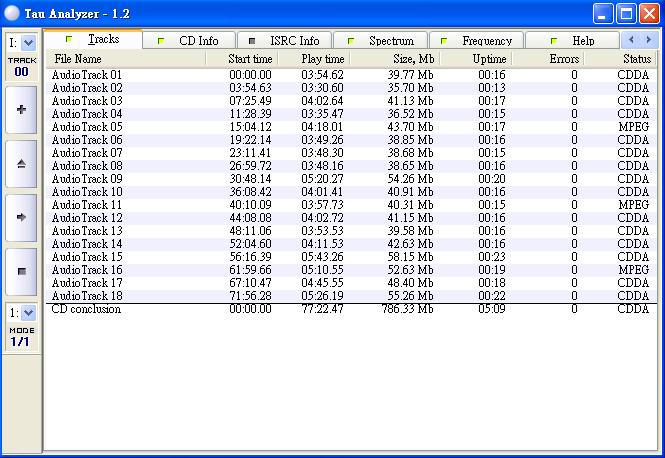Click the Status column header
Image resolution: width=665 pixels, height=458 pixels.
point(620,59)
